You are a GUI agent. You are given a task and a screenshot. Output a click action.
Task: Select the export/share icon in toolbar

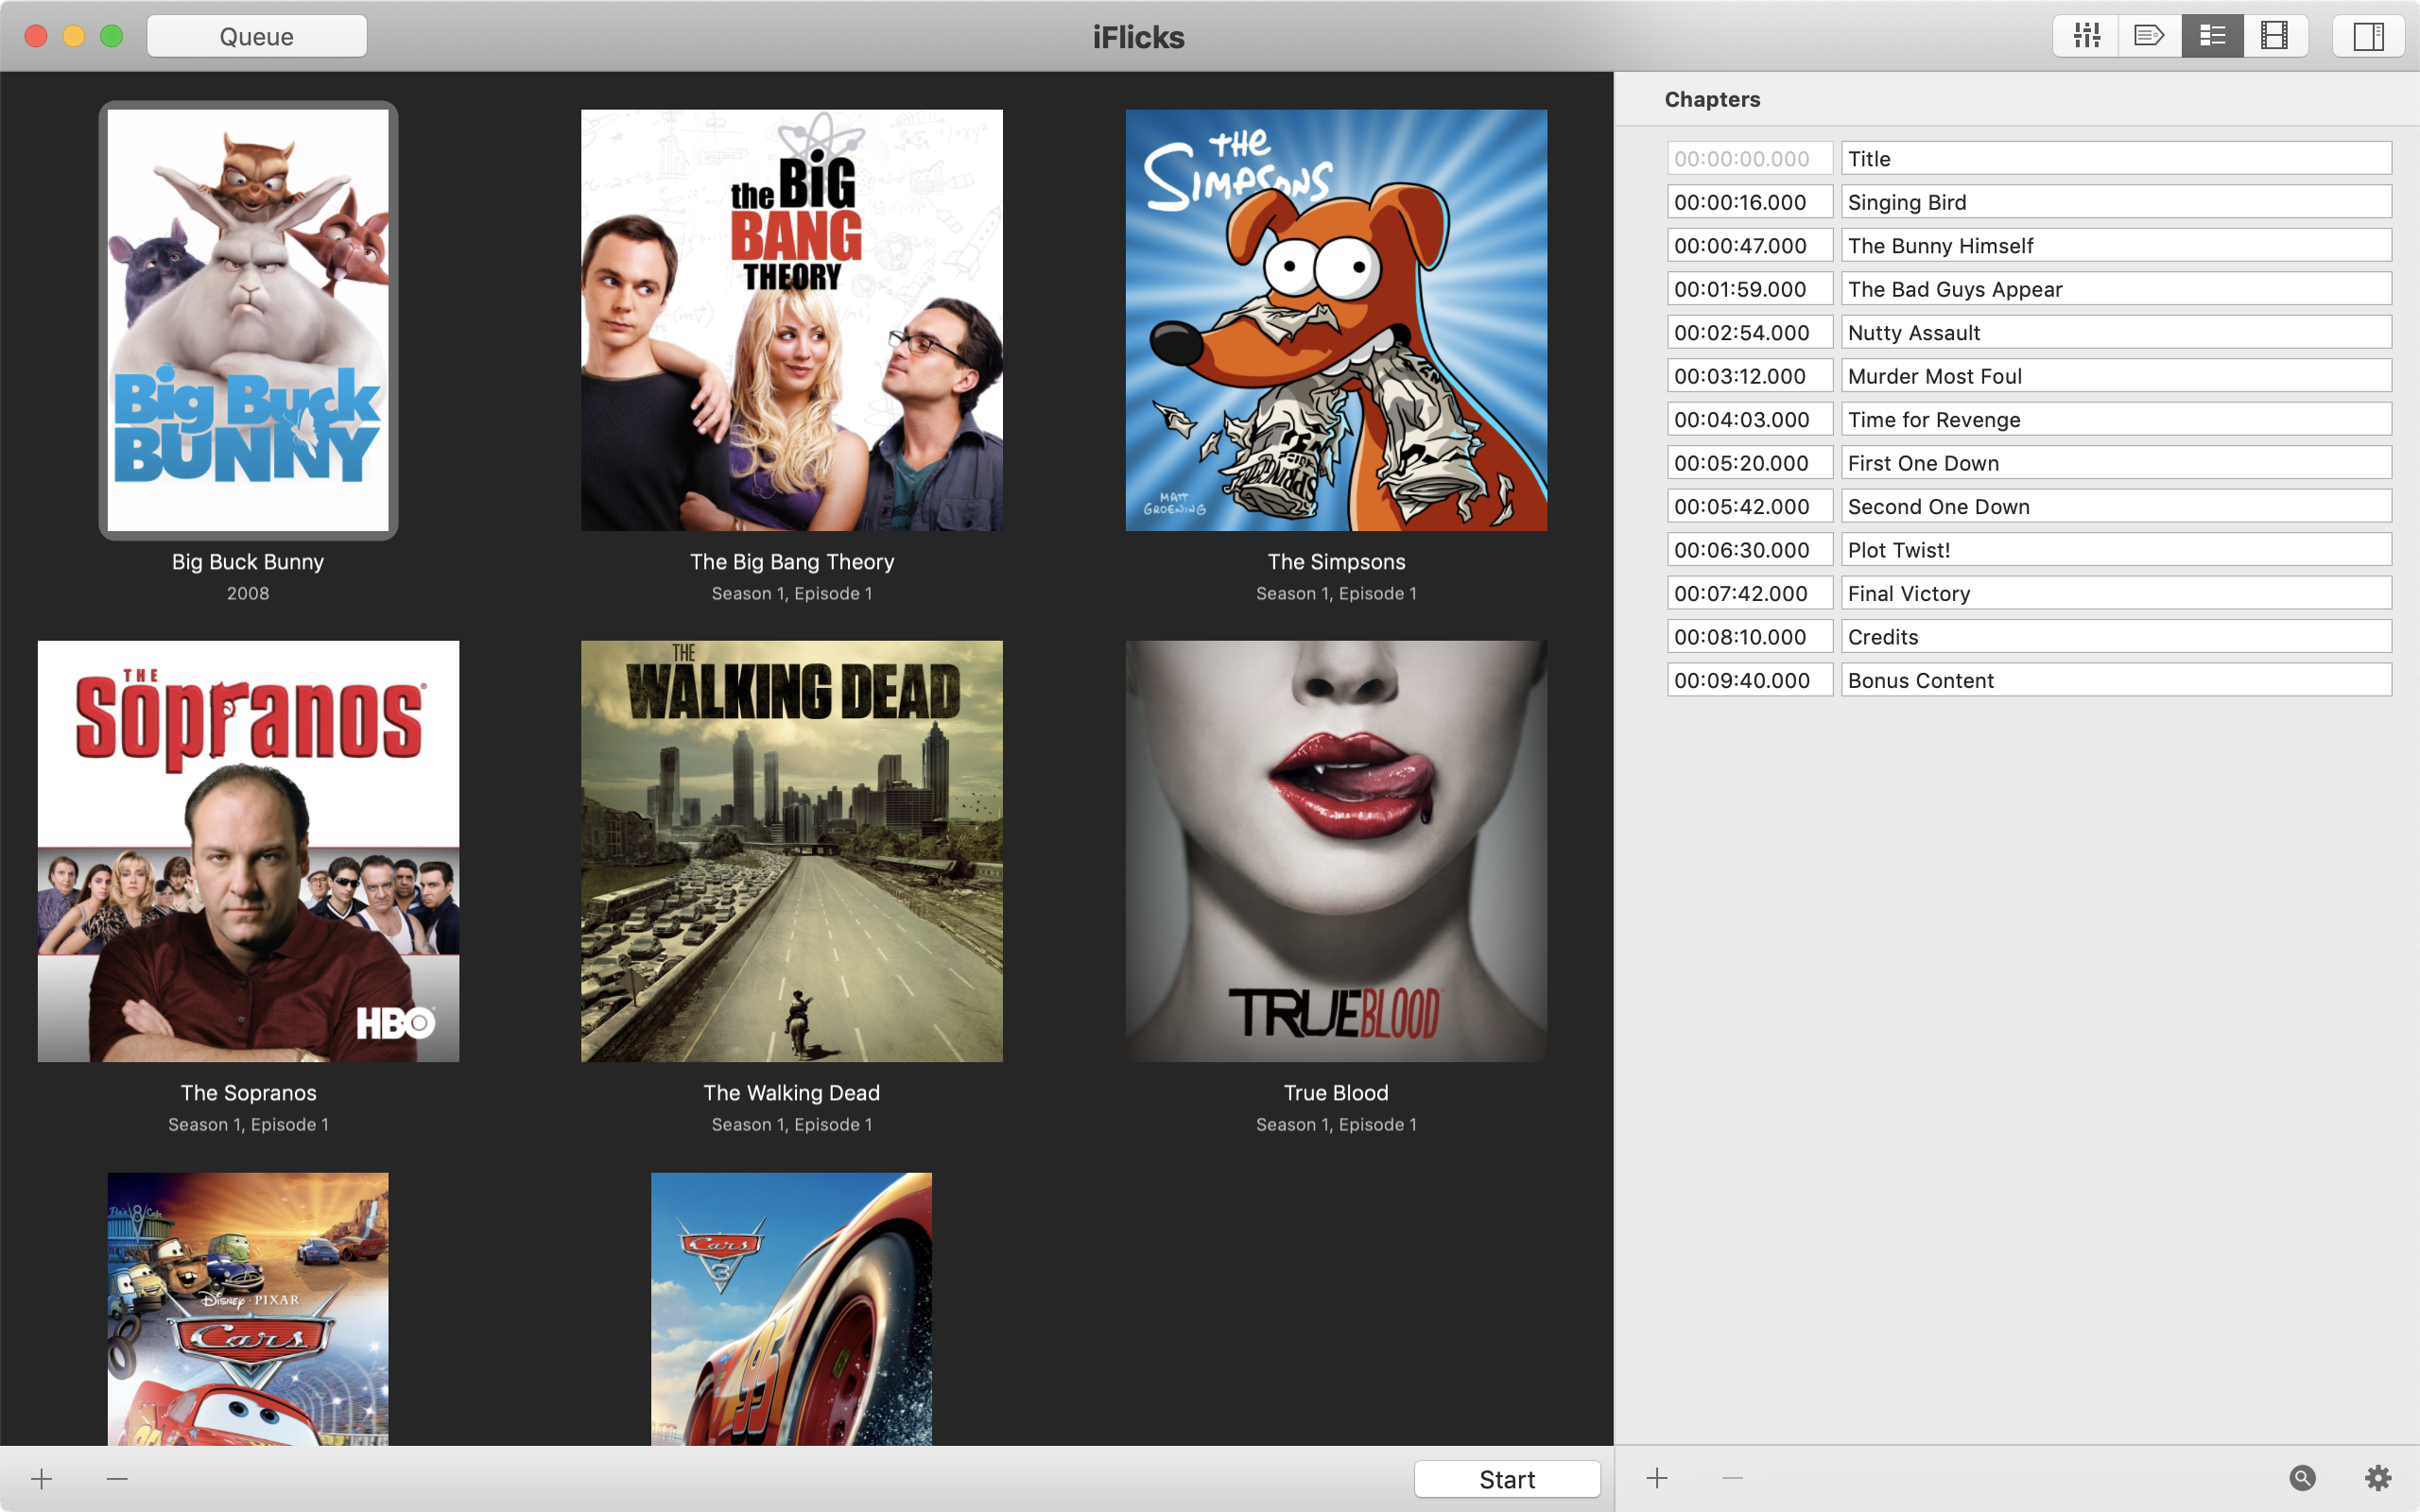coord(2148,33)
